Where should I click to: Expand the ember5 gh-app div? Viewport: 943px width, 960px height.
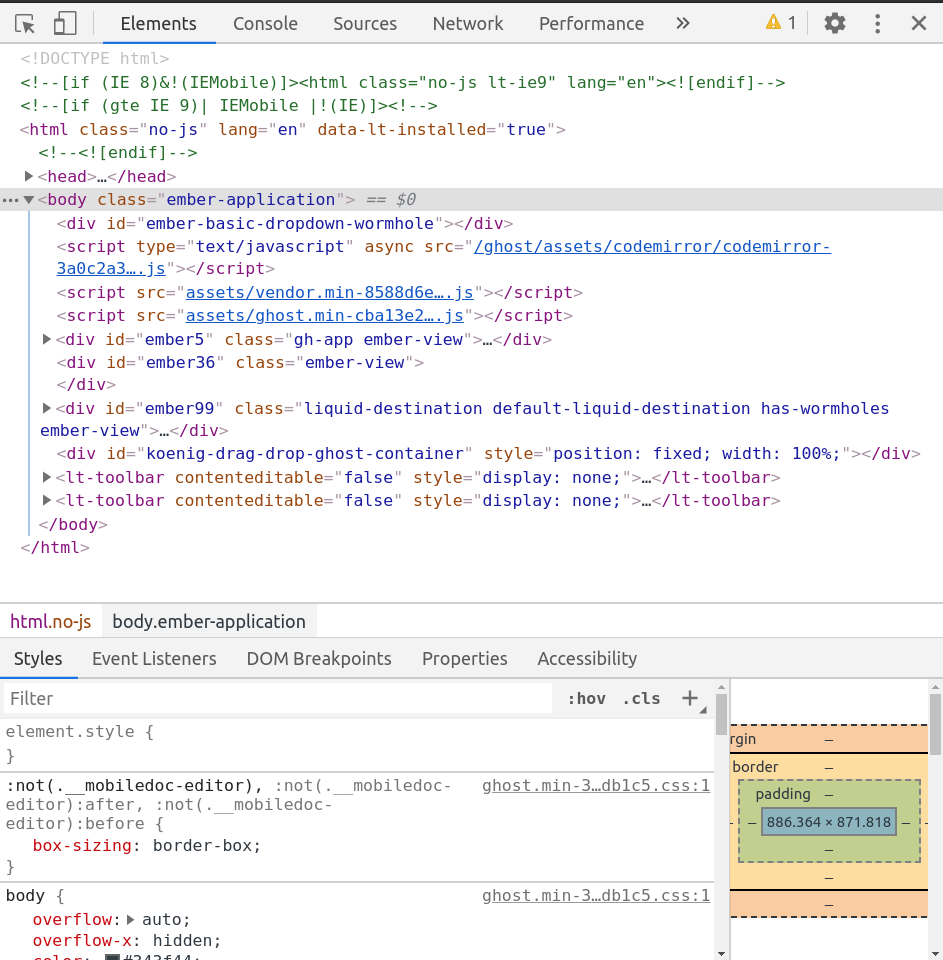point(47,339)
